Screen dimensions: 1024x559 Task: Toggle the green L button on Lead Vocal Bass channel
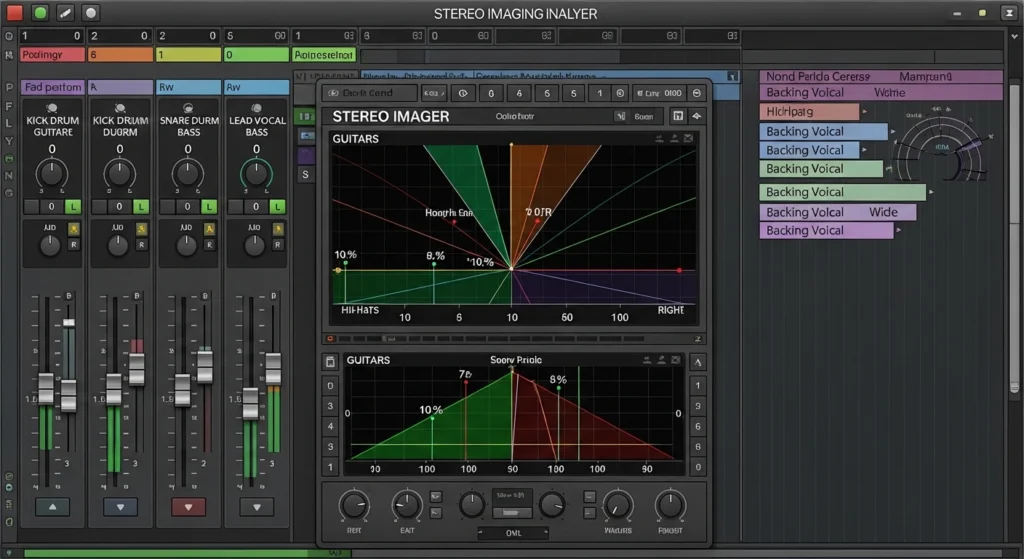pos(277,206)
